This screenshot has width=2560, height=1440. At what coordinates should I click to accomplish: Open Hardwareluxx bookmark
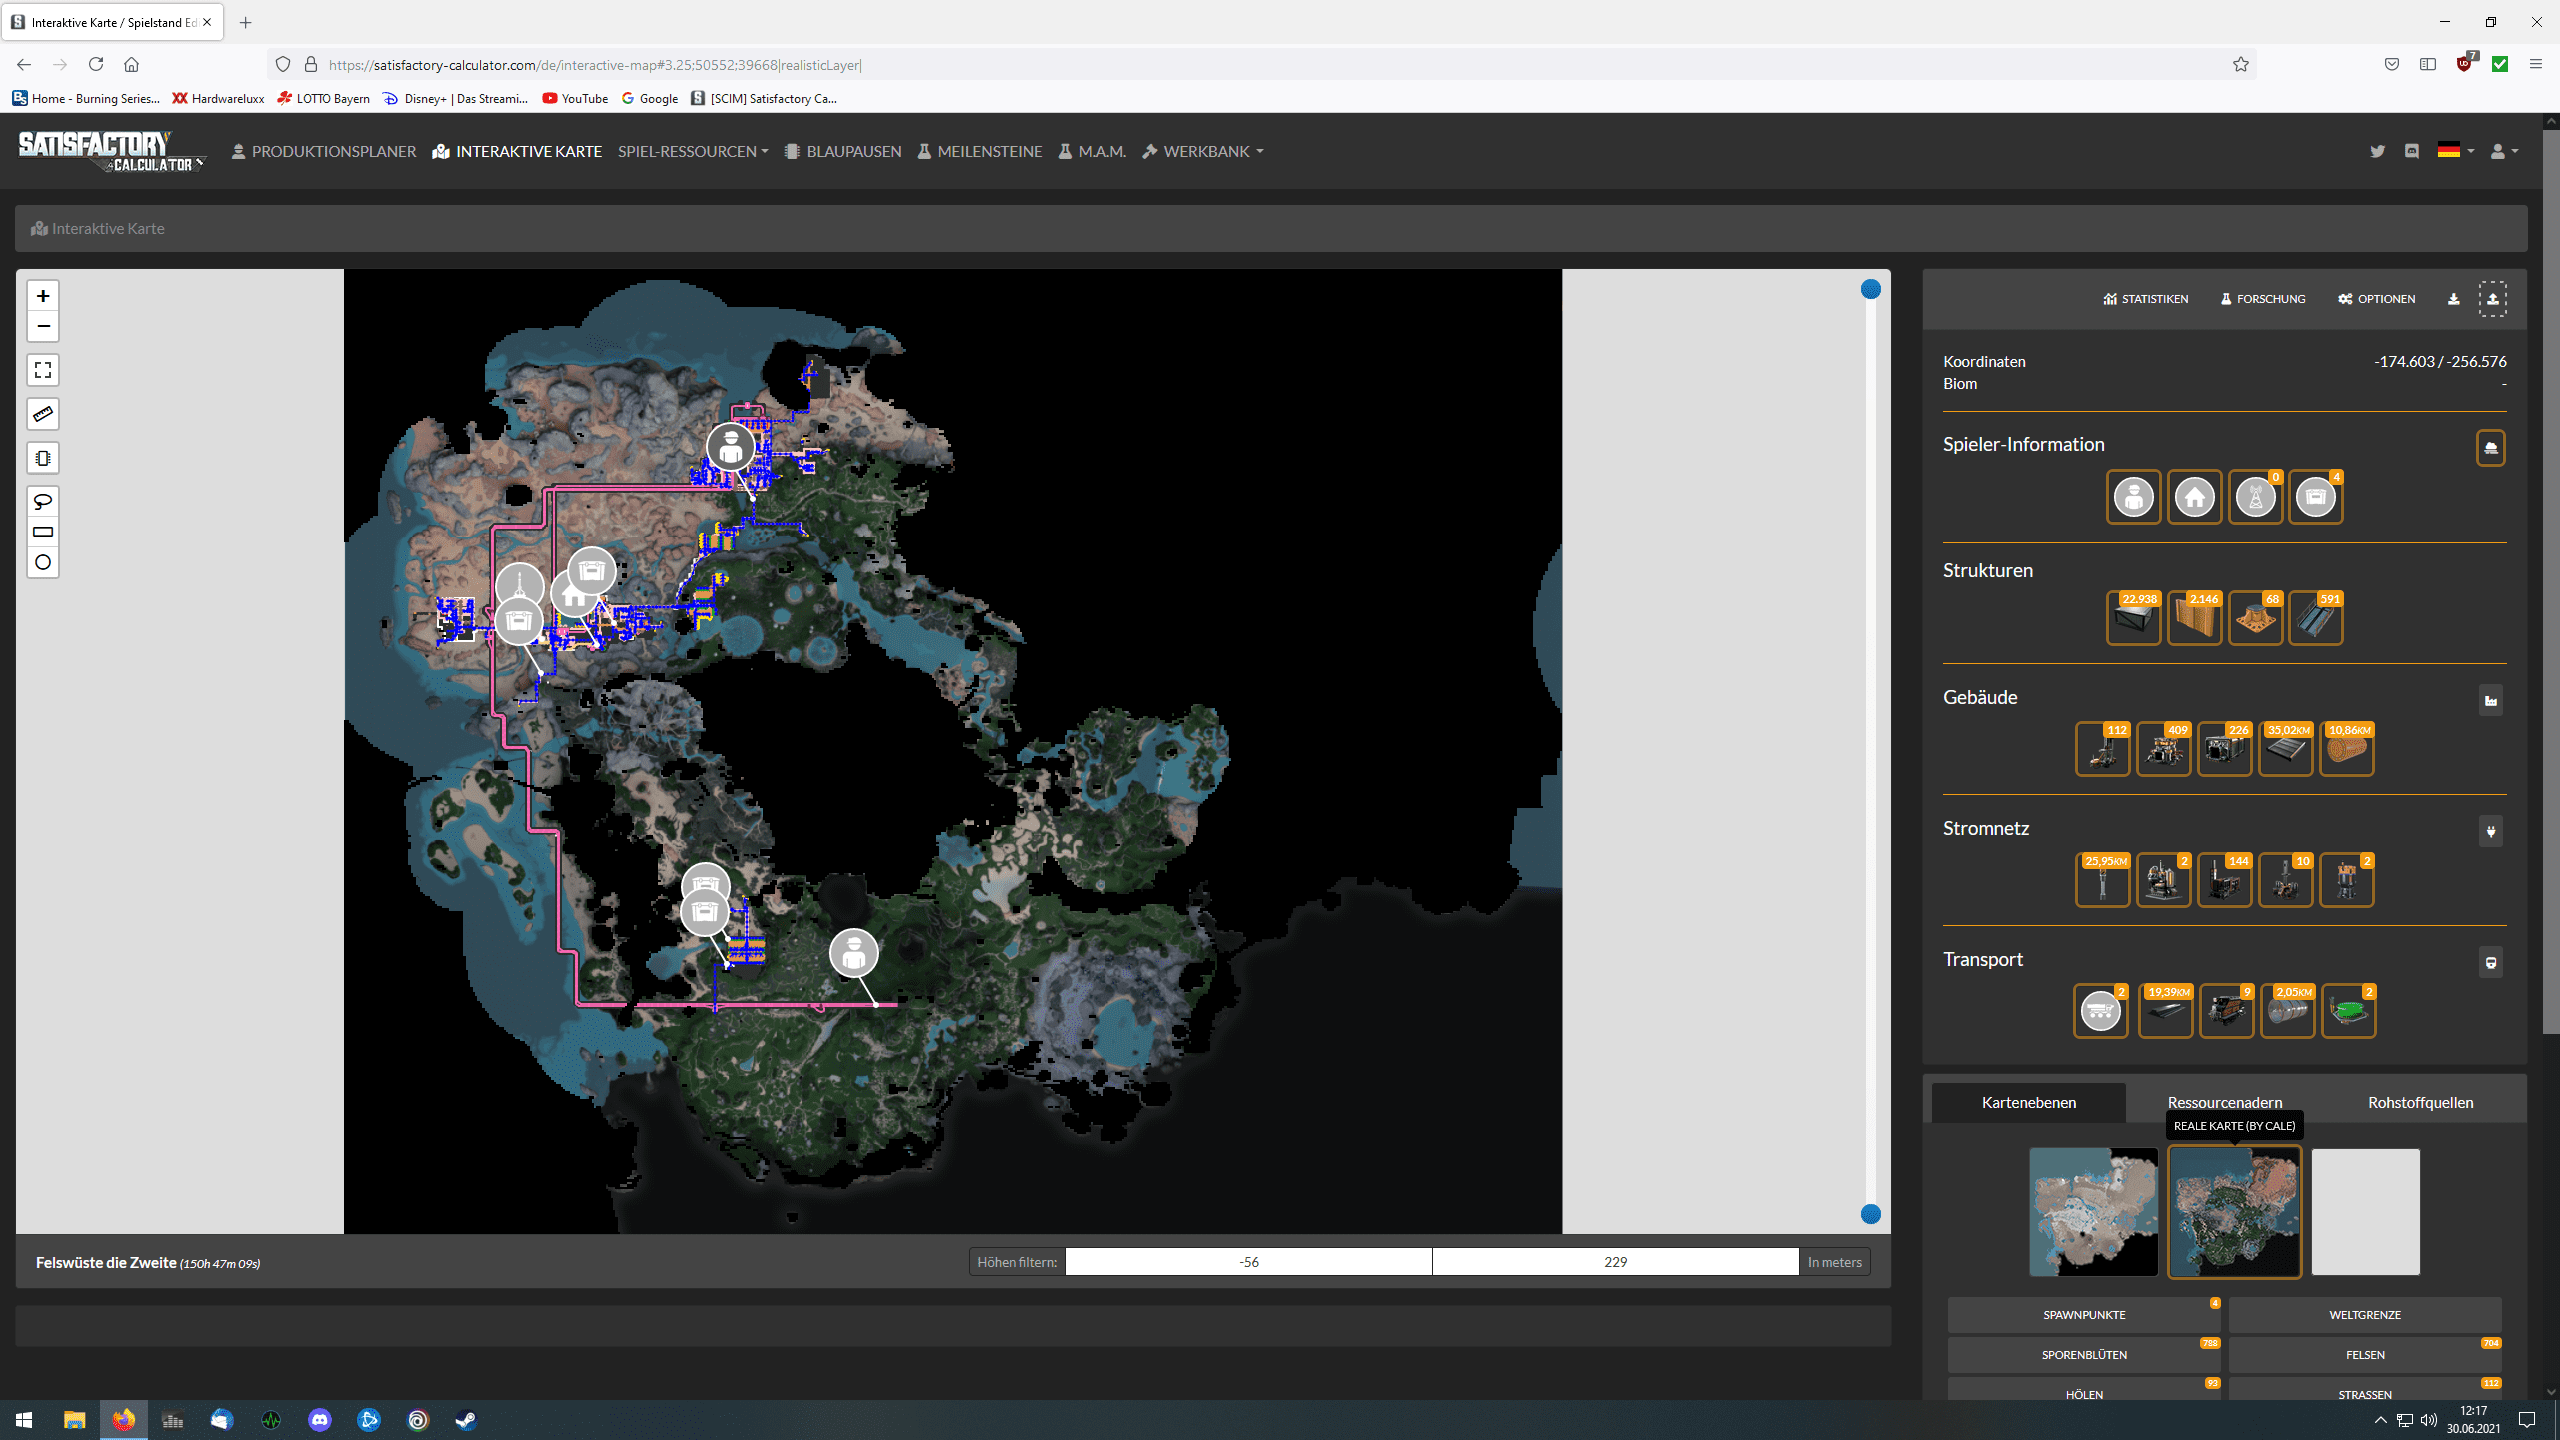pyautogui.click(x=218, y=98)
